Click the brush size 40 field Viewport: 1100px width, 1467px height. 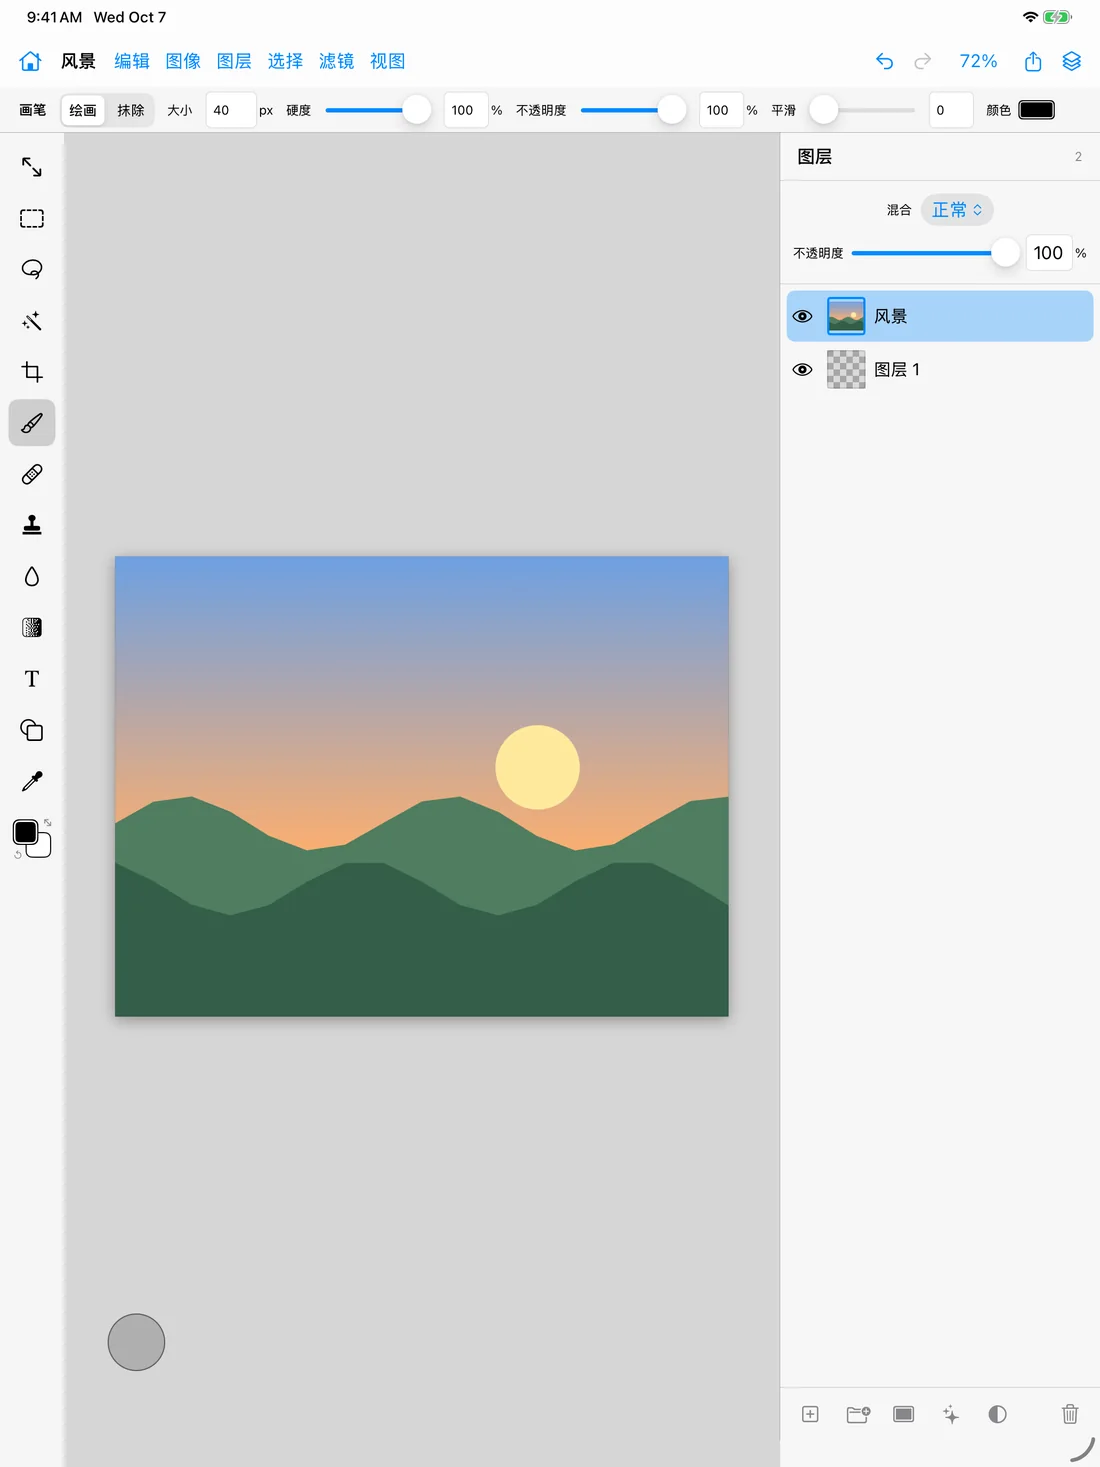[x=231, y=110]
